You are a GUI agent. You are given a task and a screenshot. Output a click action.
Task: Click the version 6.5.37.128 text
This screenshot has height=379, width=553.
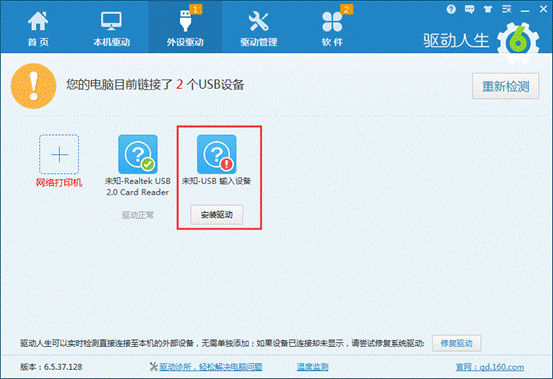click(51, 367)
